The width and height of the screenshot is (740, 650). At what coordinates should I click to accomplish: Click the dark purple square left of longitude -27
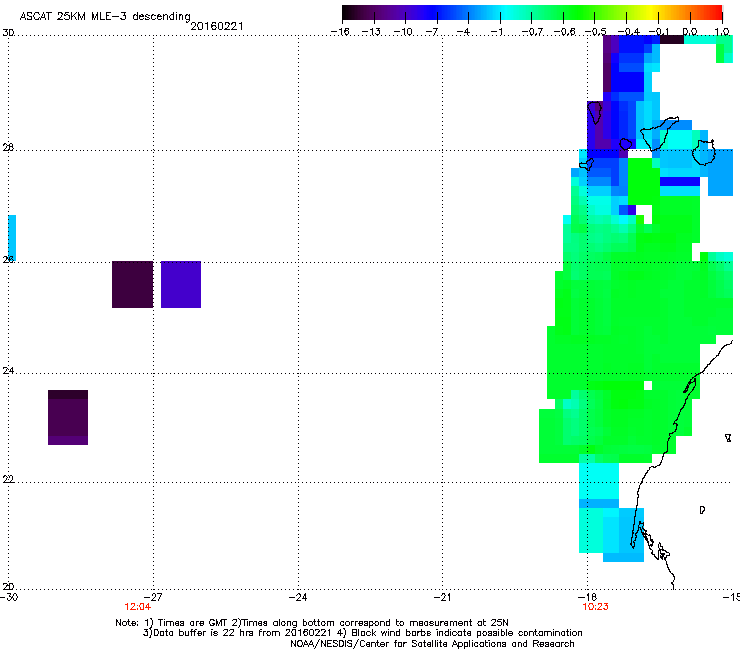(133, 284)
